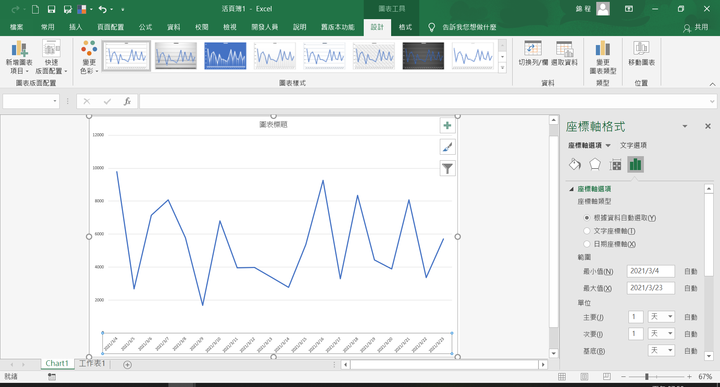The image size is (720, 387).
Task: Click the zoom out minus button
Action: click(x=623, y=376)
